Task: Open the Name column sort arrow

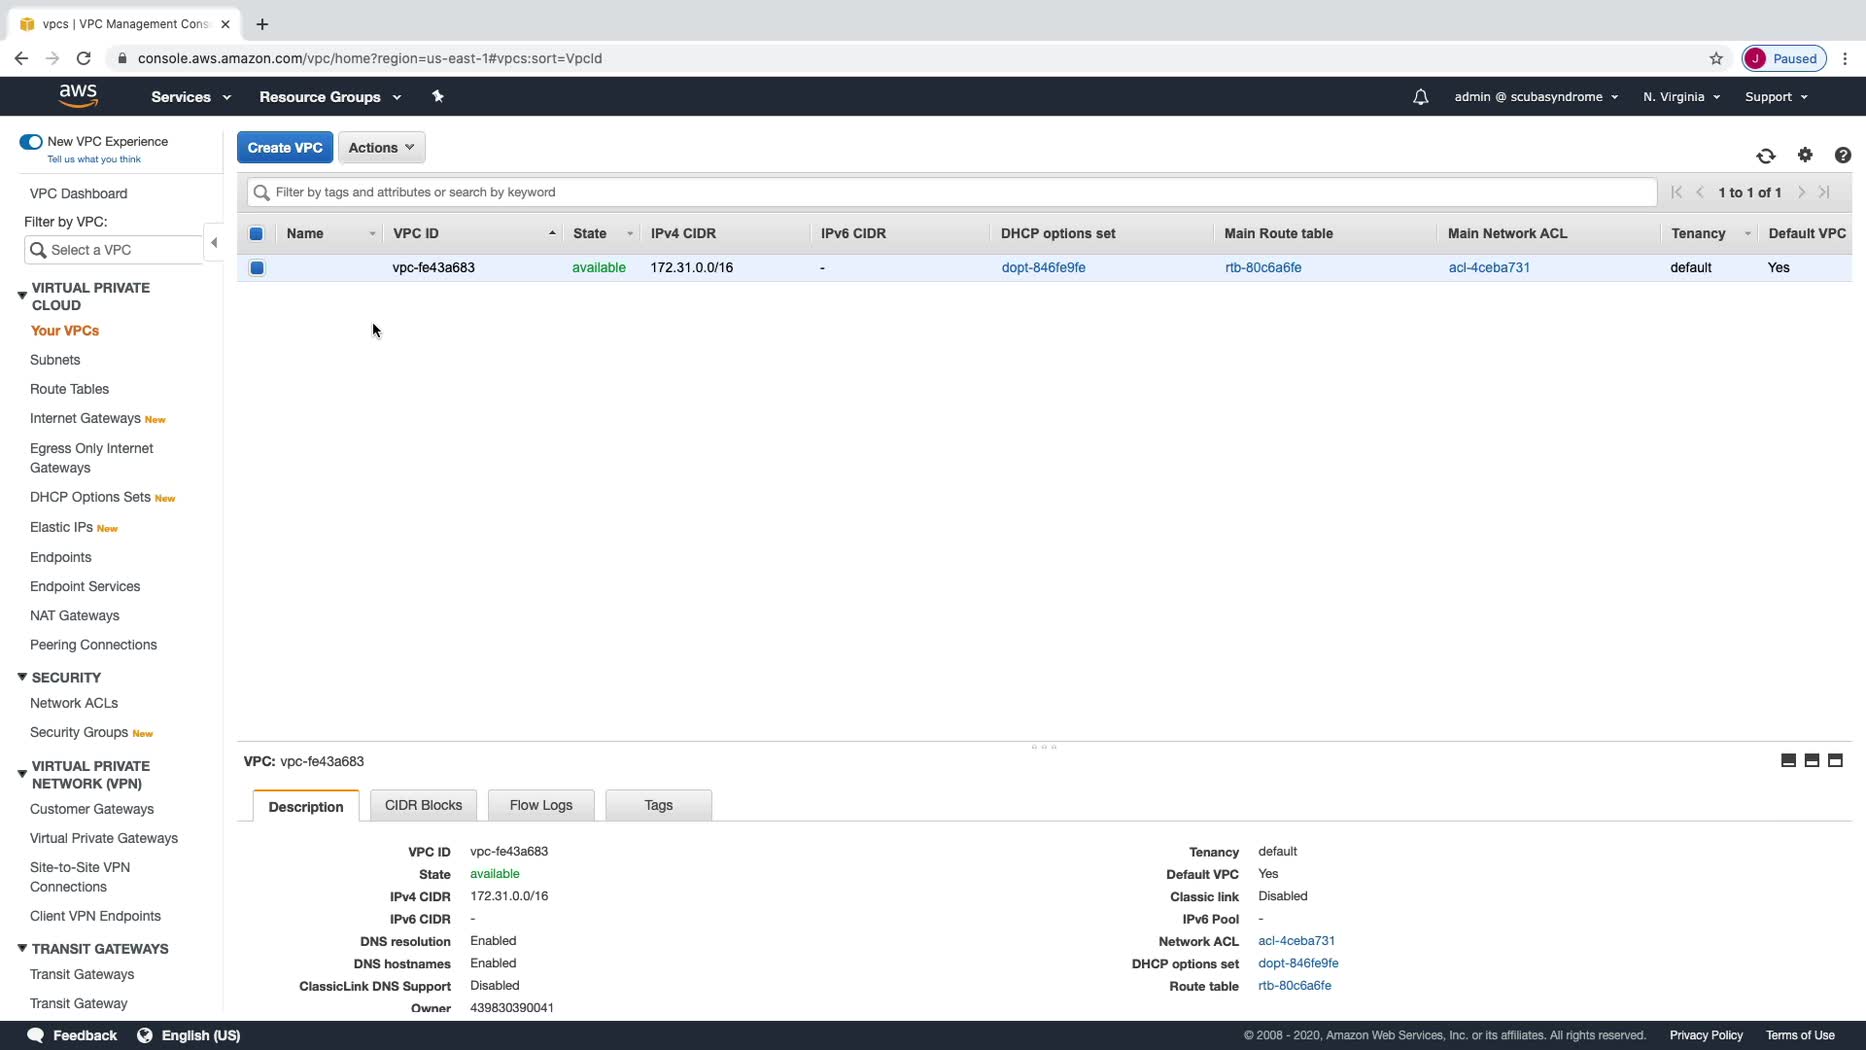Action: tap(372, 234)
